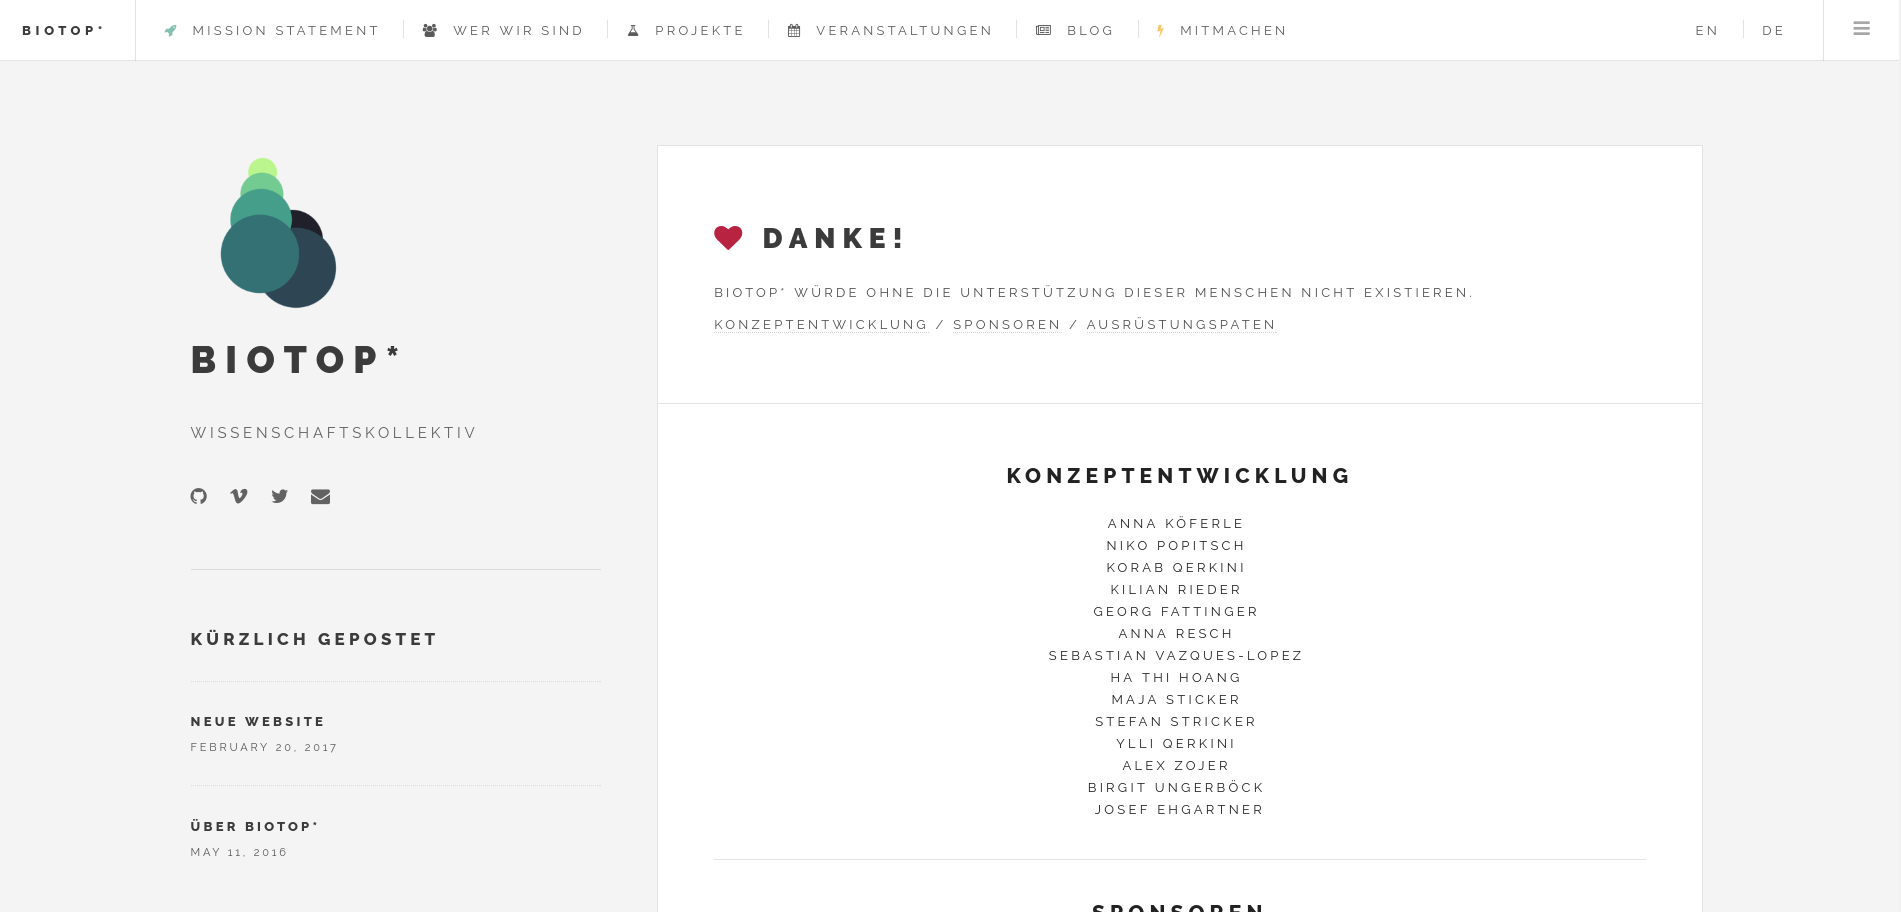
Task: Switch language to DE
Action: tap(1773, 31)
